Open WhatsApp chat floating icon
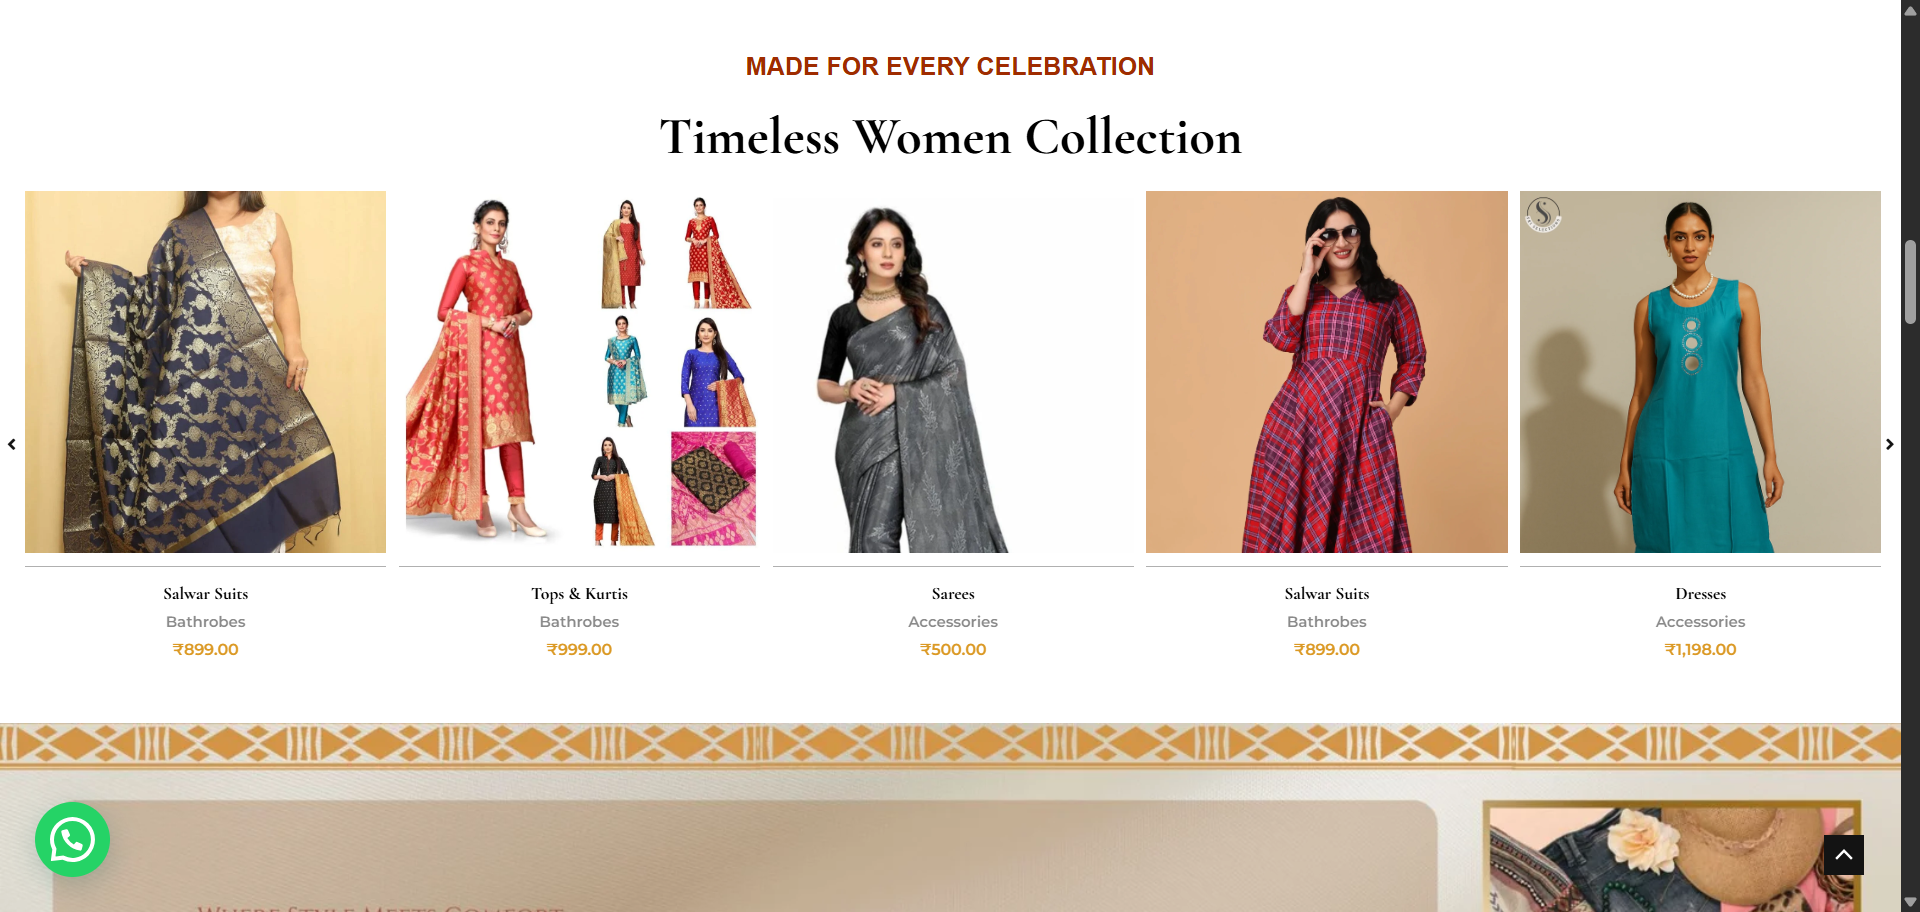This screenshot has height=912, width=1920. (x=72, y=840)
